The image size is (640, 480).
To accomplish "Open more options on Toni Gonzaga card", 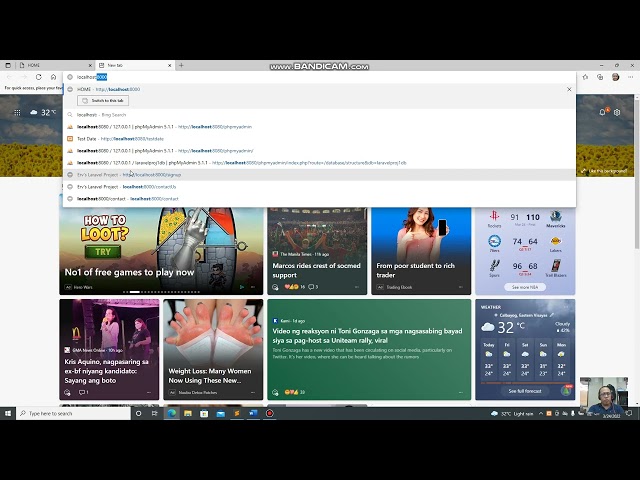I will pos(460,392).
